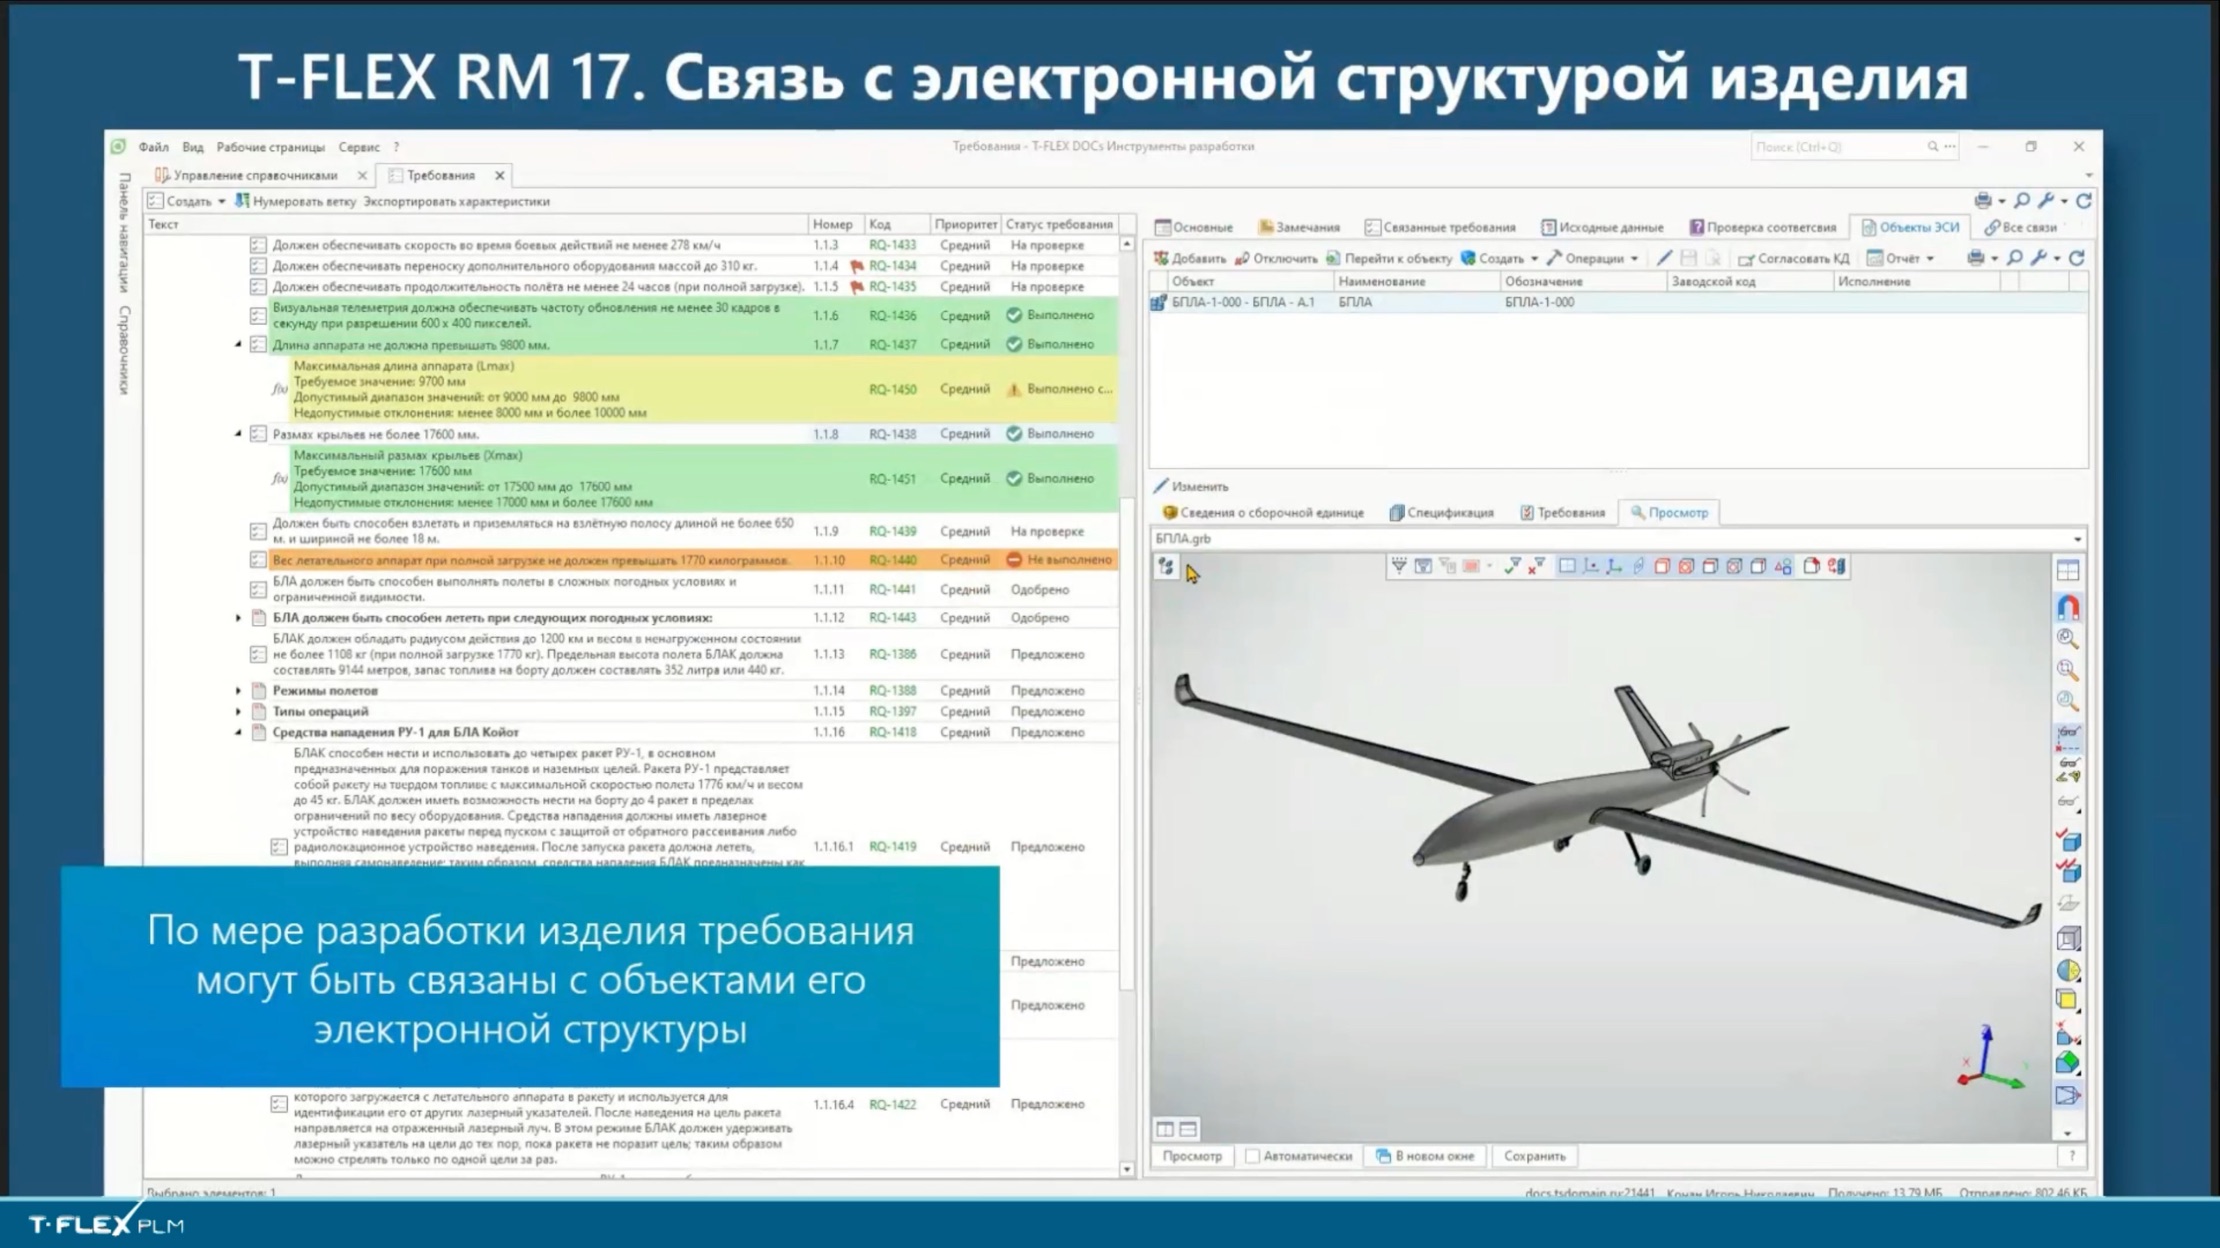Click the single-check blue cube icon on the right toolbar
Viewport: 2220px width, 1248px height.
tap(2068, 838)
